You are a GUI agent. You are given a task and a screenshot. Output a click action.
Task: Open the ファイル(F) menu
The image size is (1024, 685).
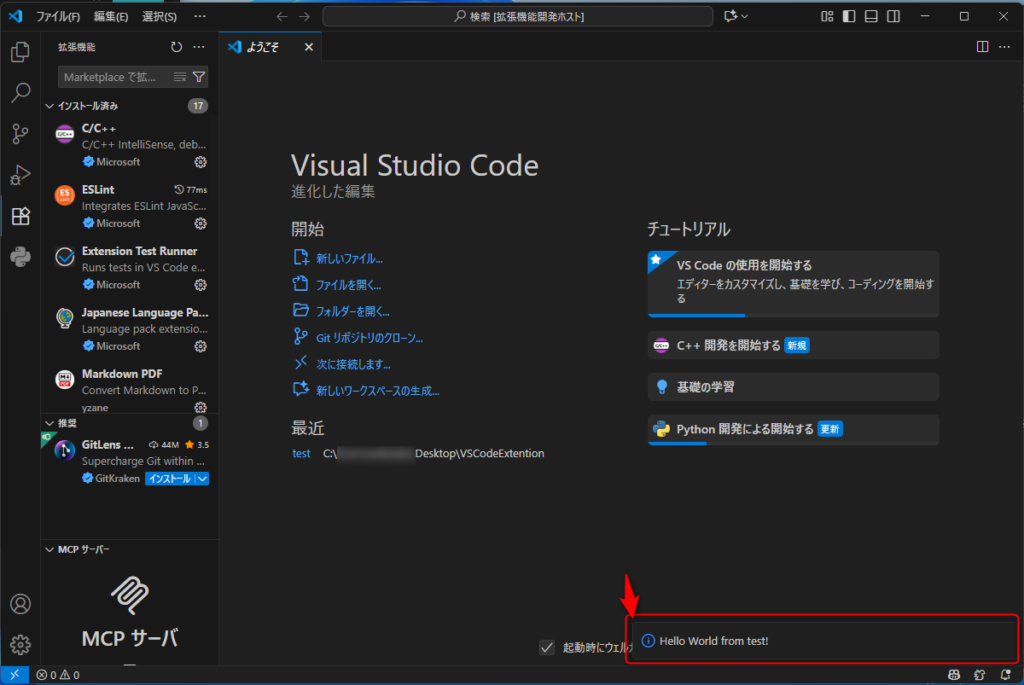[x=57, y=16]
